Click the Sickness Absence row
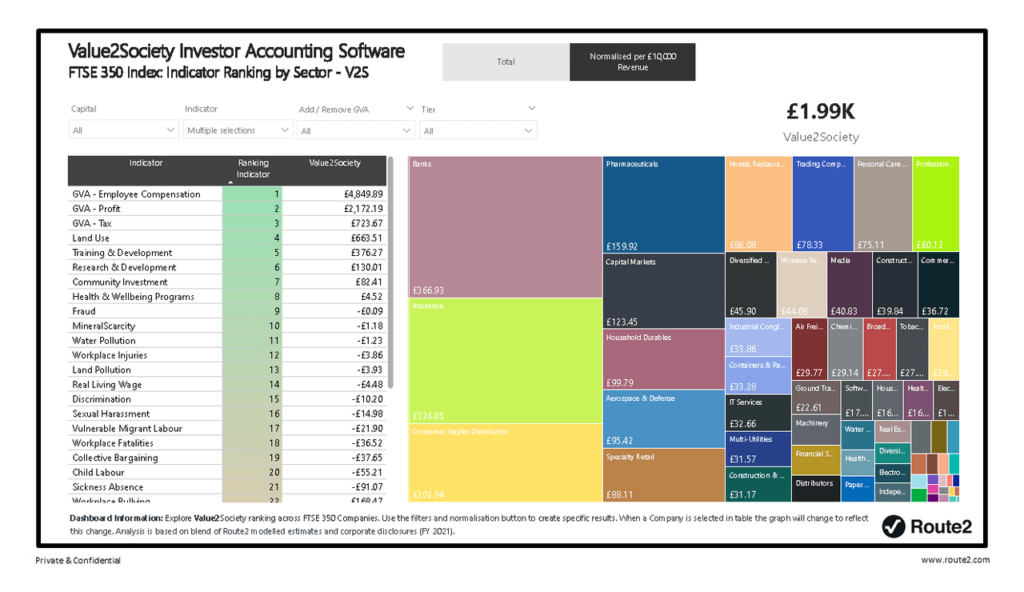Image resolution: width=1024 pixels, height=592 pixels. 227,487
